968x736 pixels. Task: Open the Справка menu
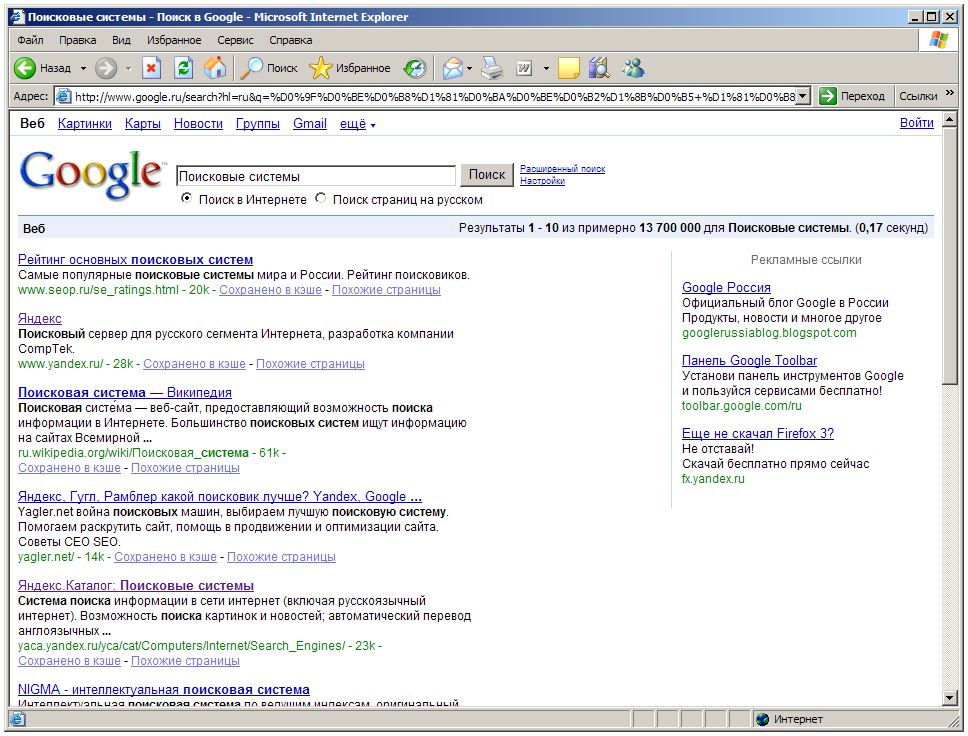(290, 40)
